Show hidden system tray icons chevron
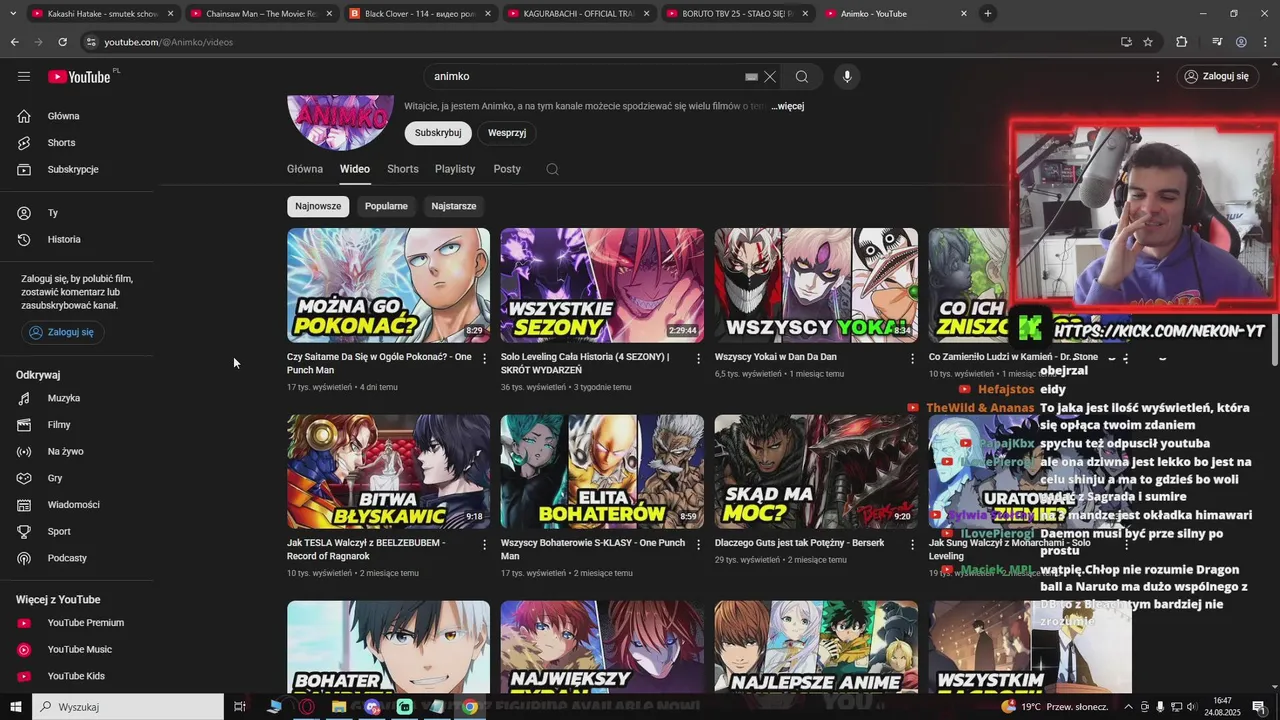This screenshot has height=720, width=1280. click(x=1128, y=707)
